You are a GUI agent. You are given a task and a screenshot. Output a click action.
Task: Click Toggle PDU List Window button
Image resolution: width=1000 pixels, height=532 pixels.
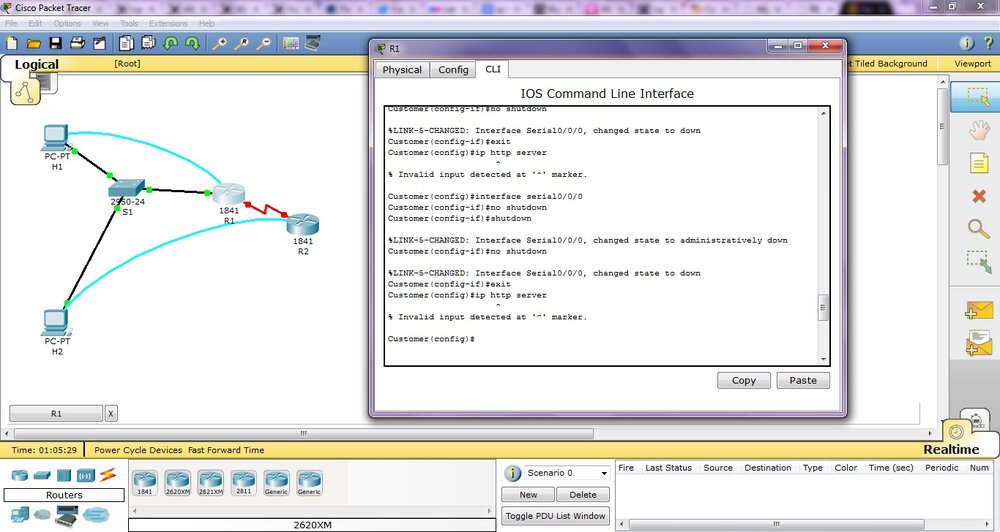pyautogui.click(x=555, y=515)
